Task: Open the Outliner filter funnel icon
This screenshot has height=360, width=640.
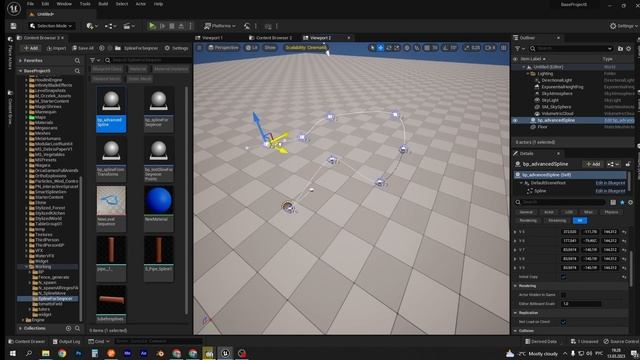Action: [x=519, y=49]
